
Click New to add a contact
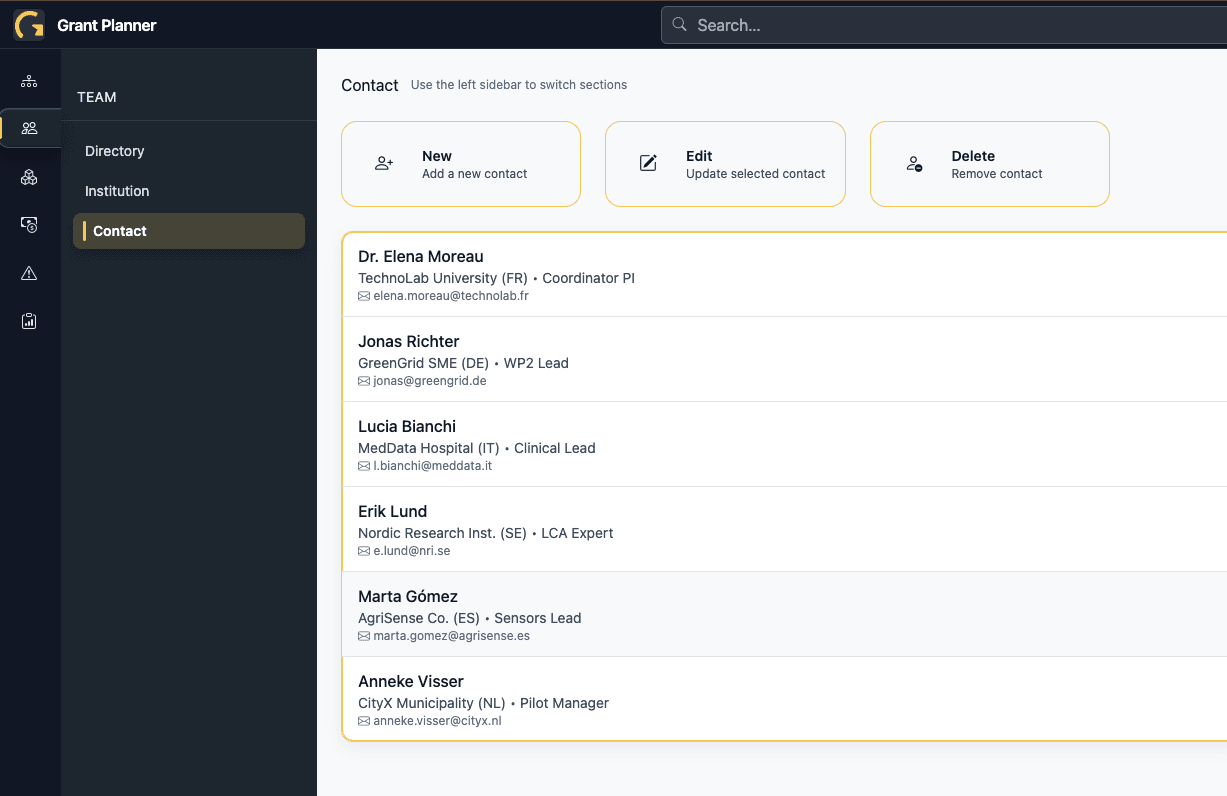[460, 163]
